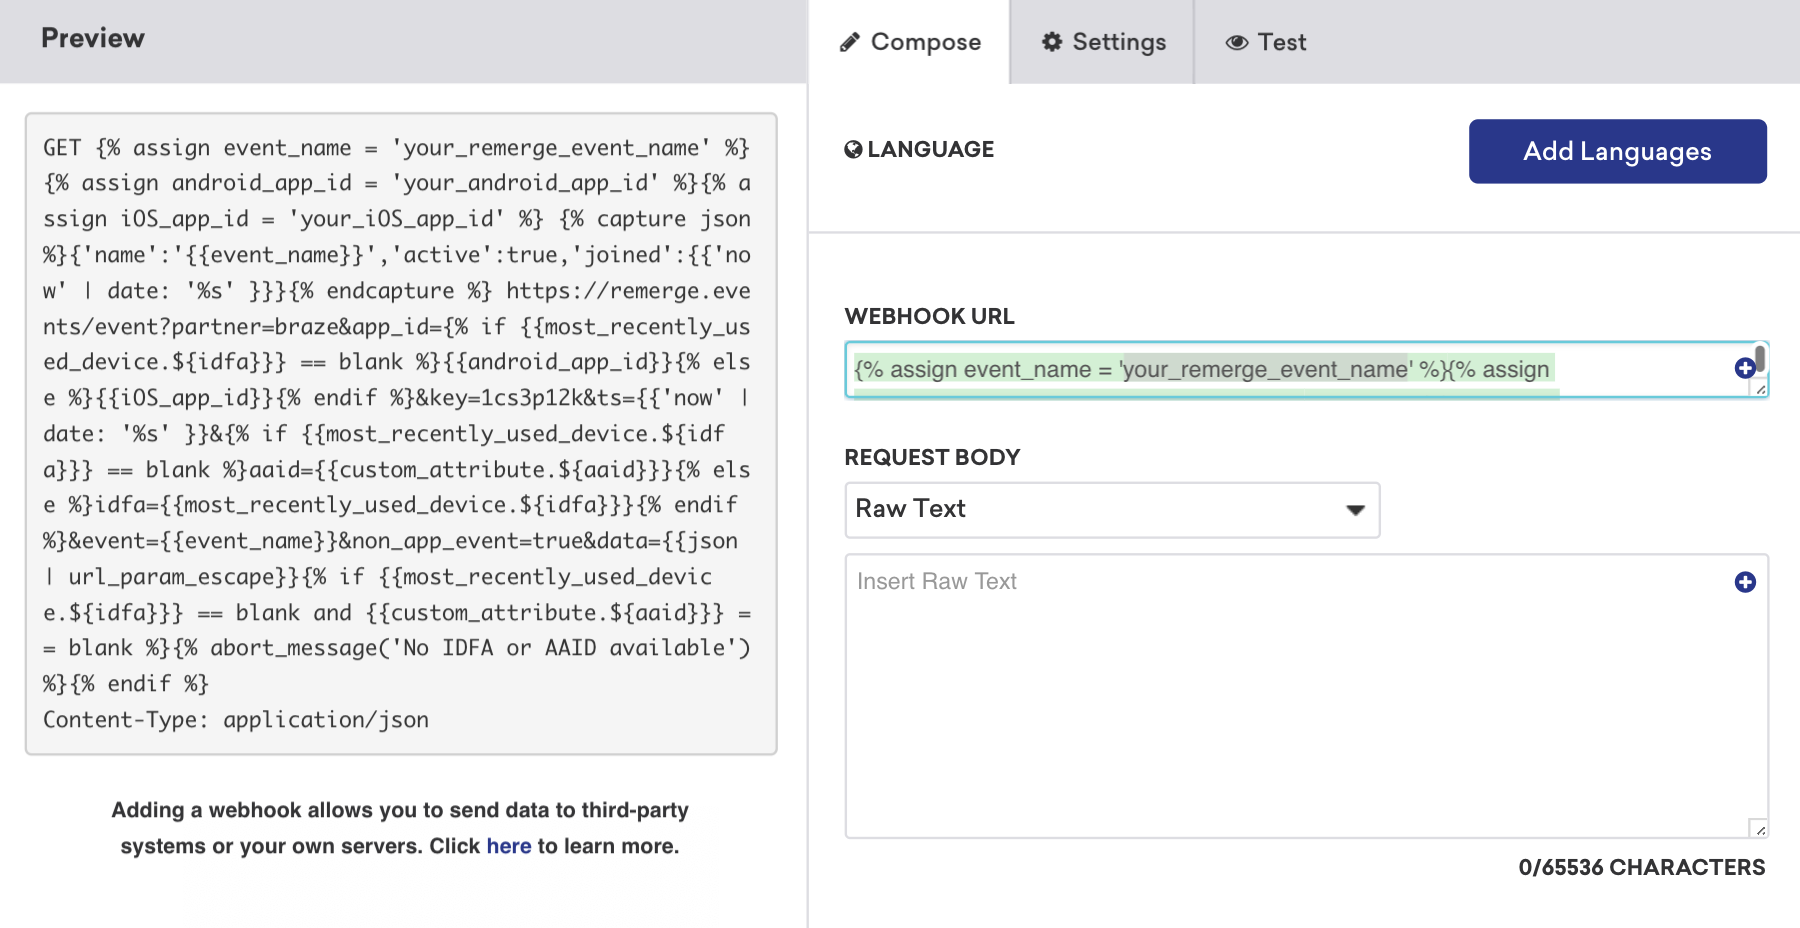This screenshot has width=1800, height=928.
Task: Click the caret arrow of Request Body selector
Action: point(1355,510)
